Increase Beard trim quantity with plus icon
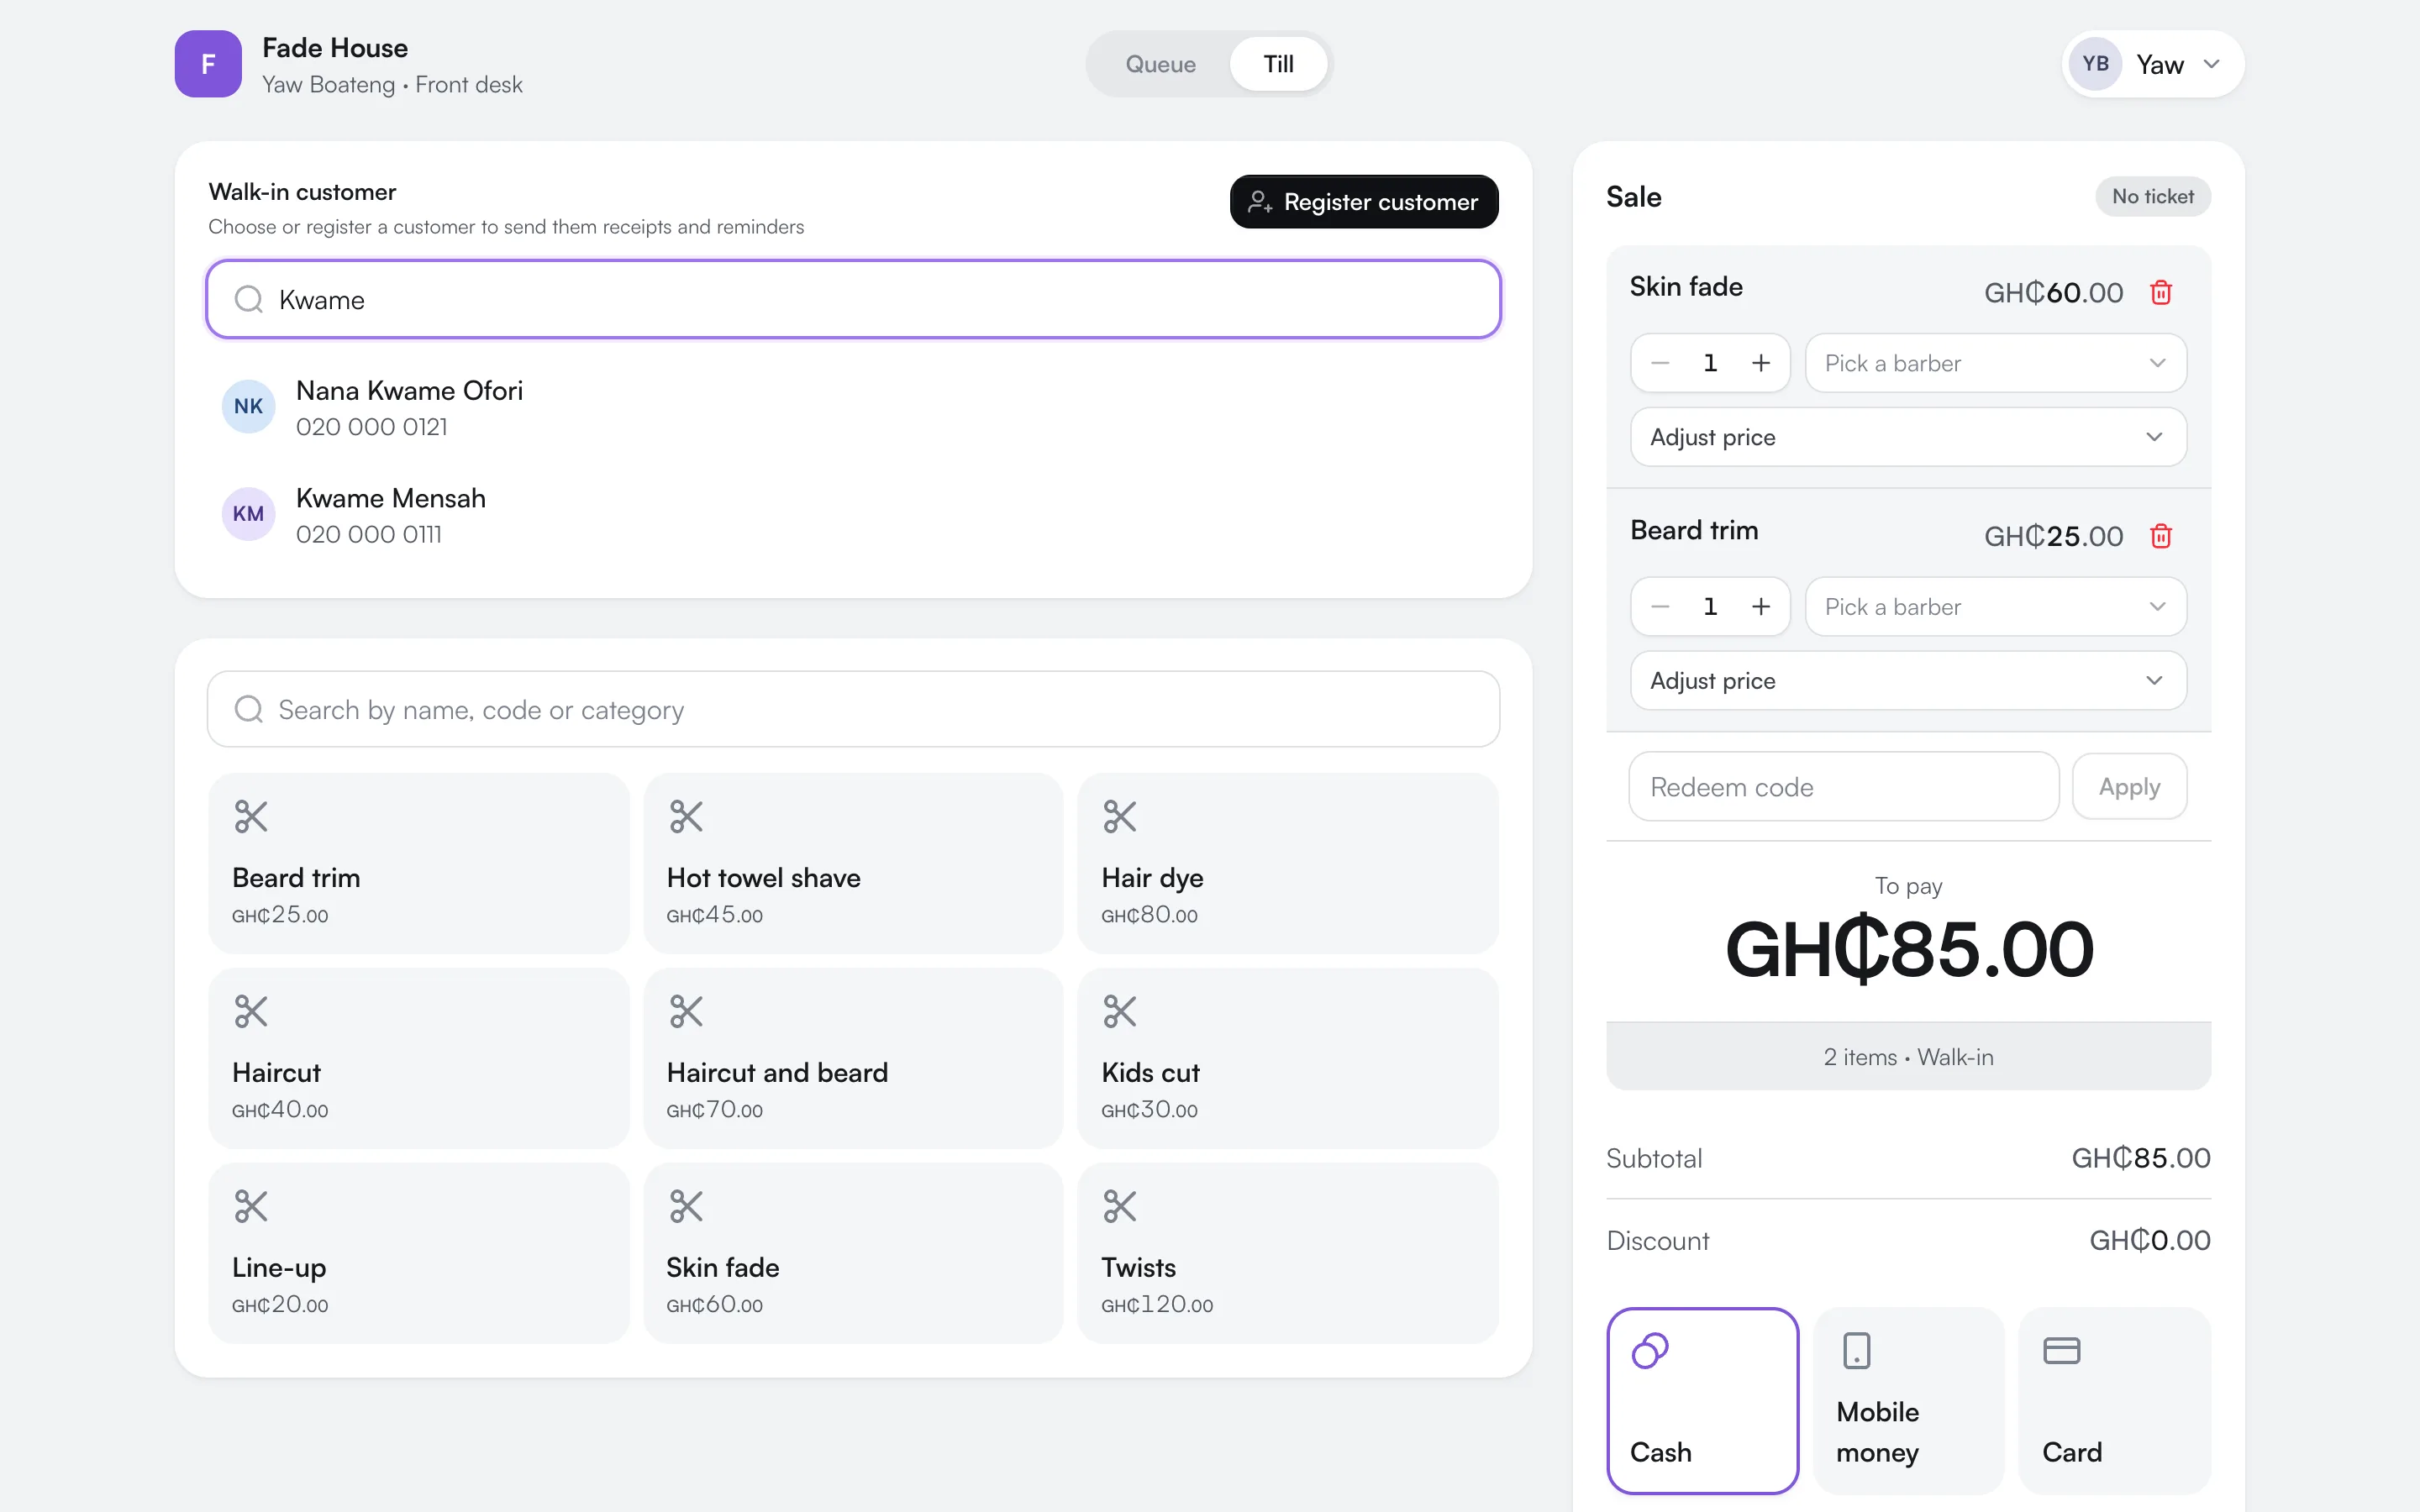 [x=1760, y=607]
